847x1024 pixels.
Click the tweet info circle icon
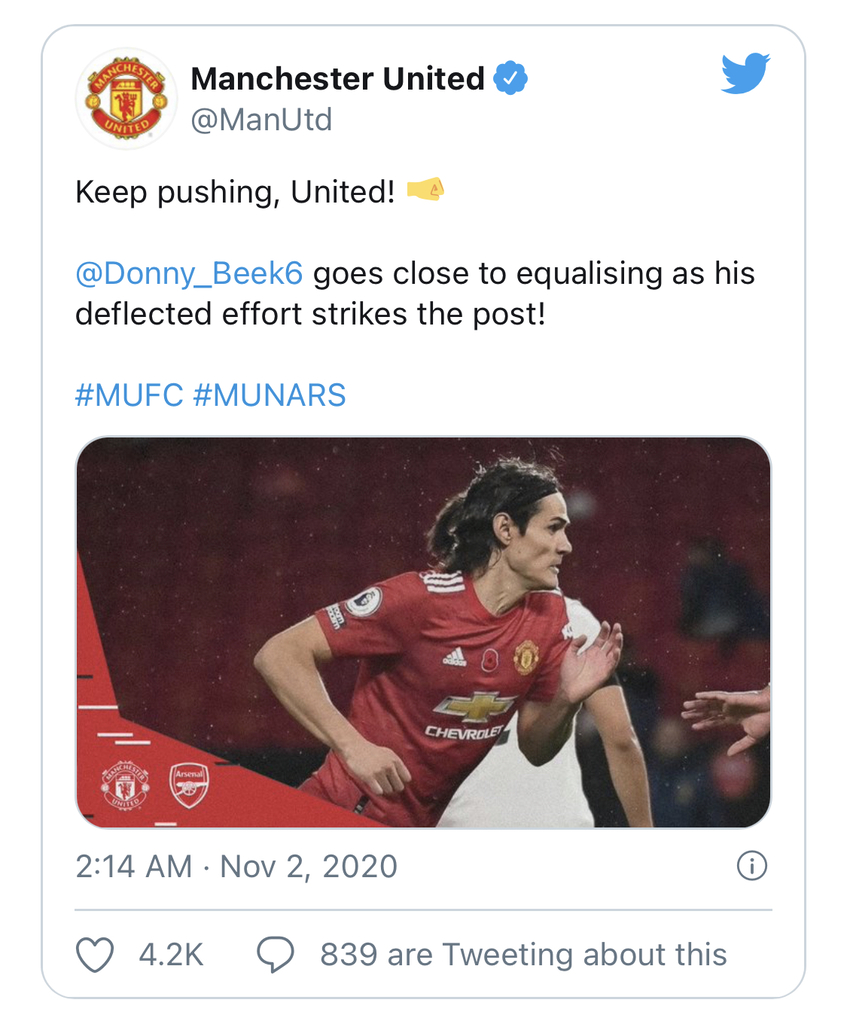click(x=752, y=866)
